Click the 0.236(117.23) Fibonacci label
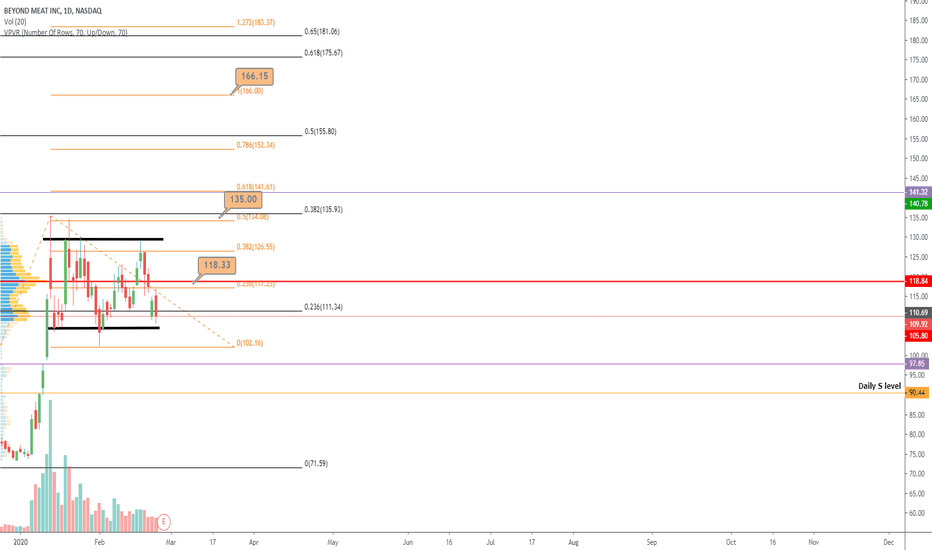The width and height of the screenshot is (932, 550). point(256,284)
